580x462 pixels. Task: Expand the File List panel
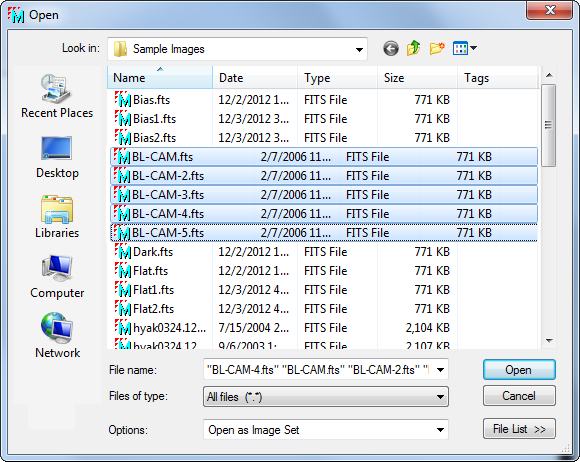click(519, 429)
